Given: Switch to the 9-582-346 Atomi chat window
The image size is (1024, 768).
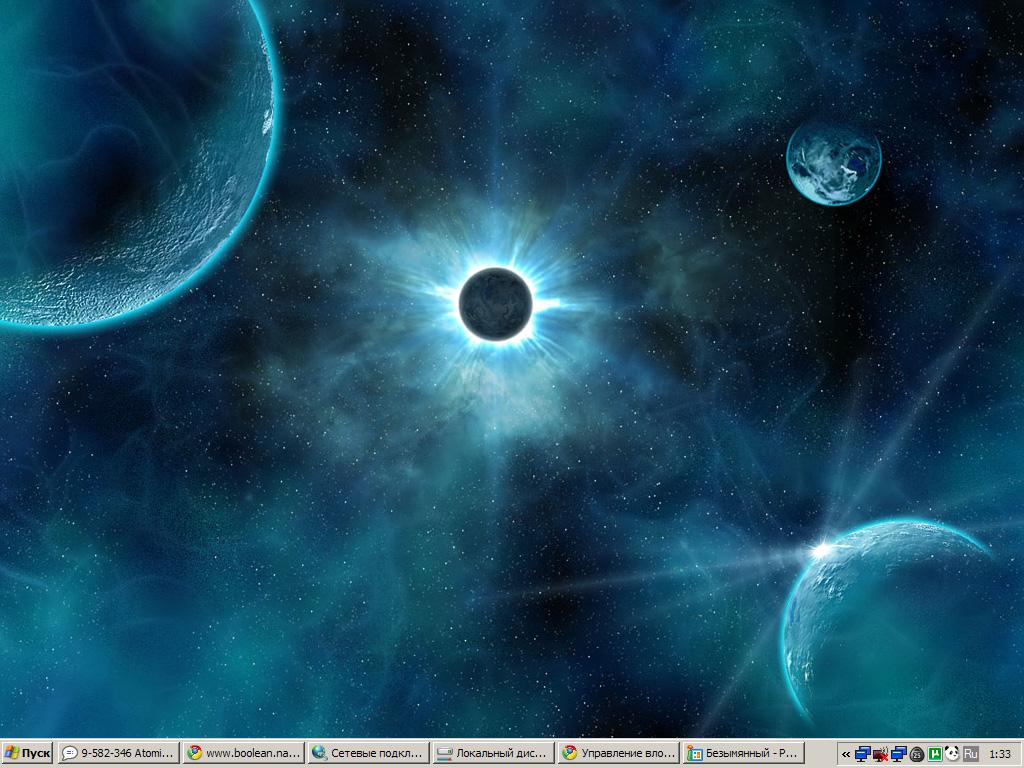Looking at the screenshot, I should click(x=118, y=753).
